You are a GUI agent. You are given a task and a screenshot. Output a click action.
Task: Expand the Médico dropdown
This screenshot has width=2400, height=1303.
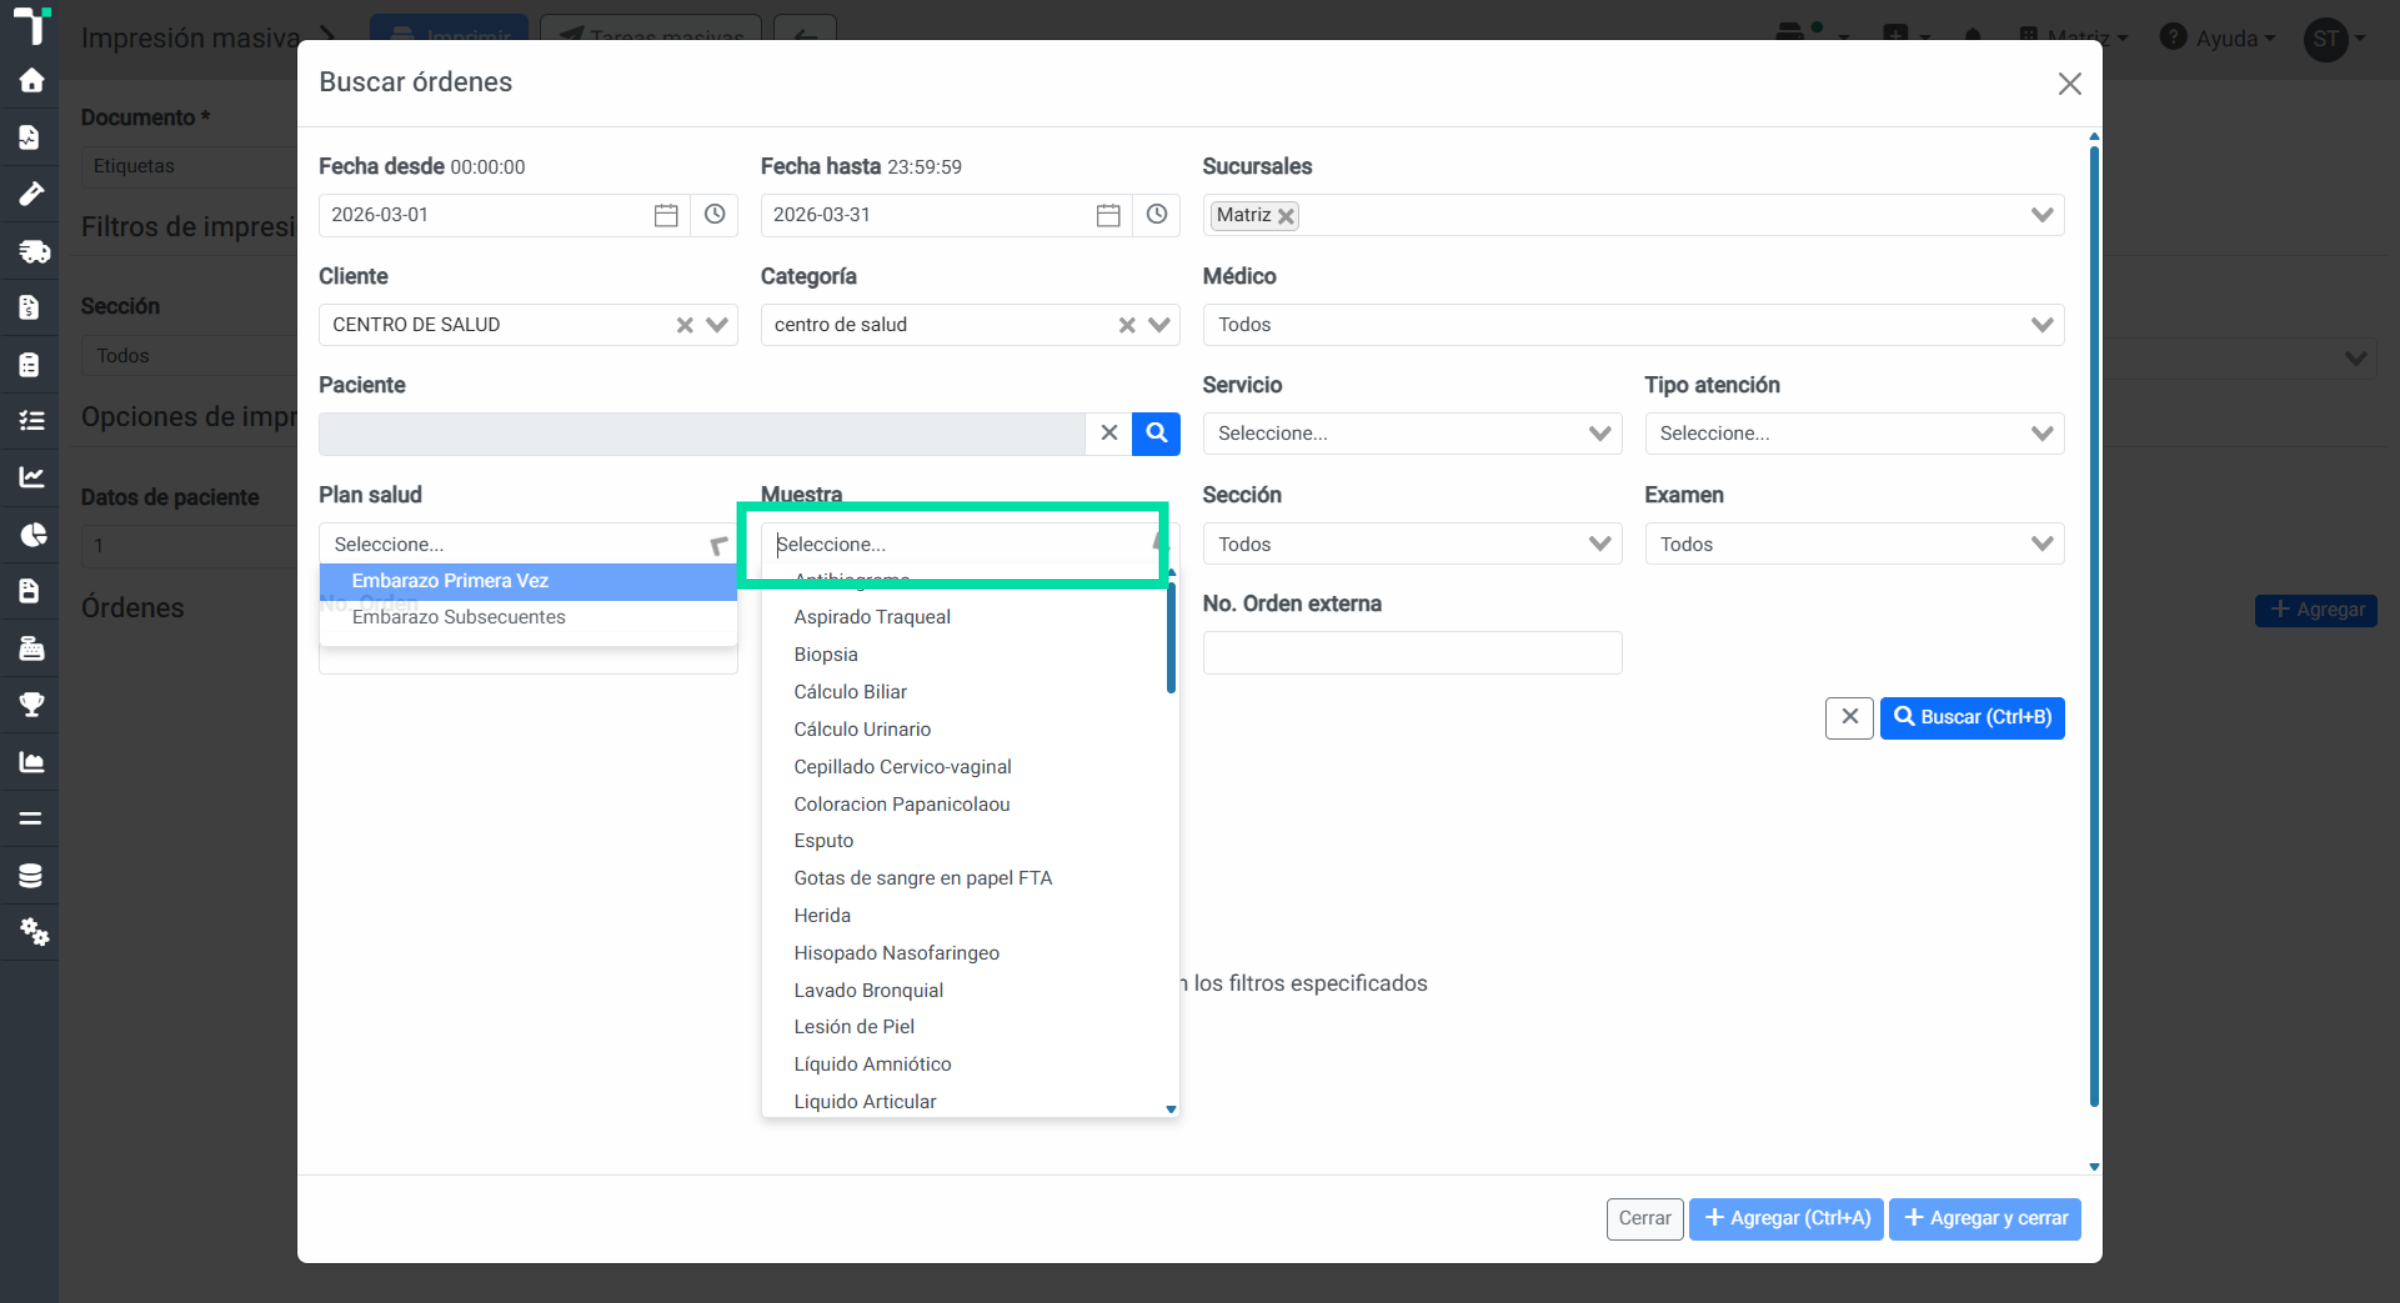tap(1633, 325)
